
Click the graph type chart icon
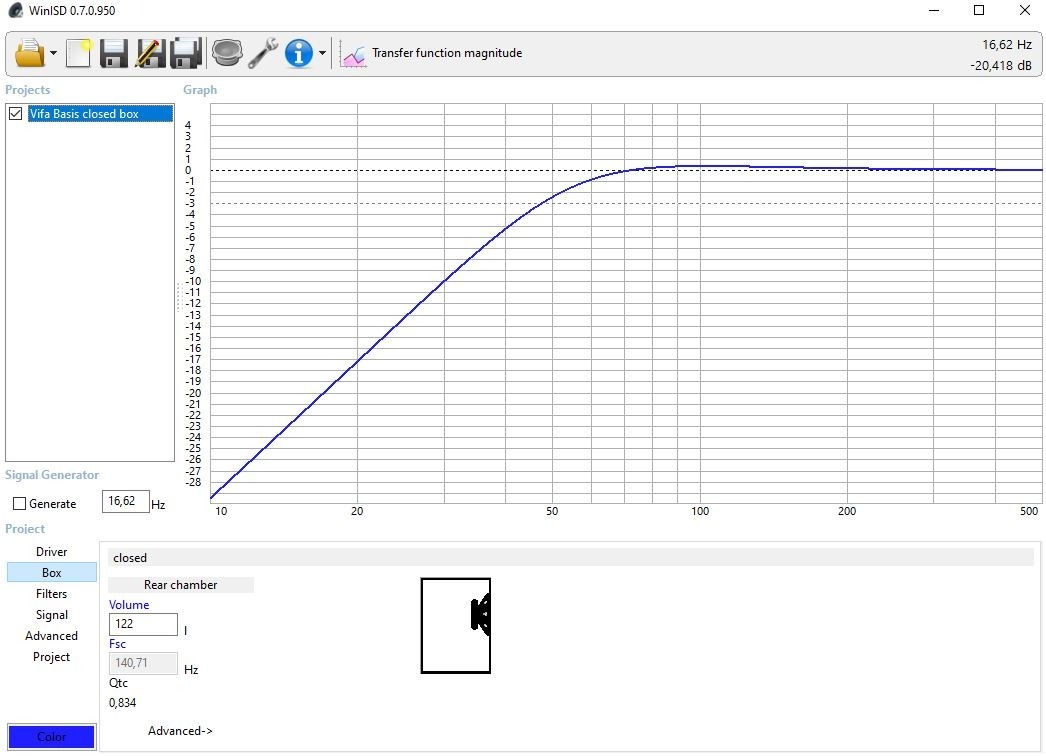pos(353,53)
